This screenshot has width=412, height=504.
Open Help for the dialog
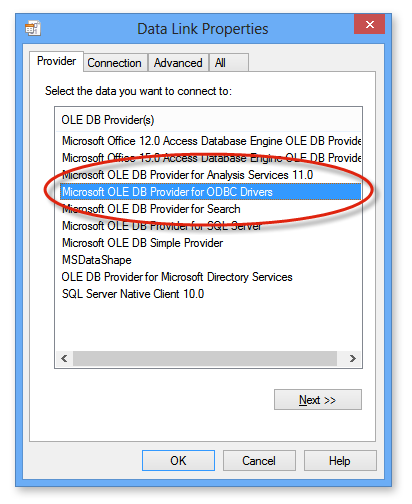tap(340, 461)
